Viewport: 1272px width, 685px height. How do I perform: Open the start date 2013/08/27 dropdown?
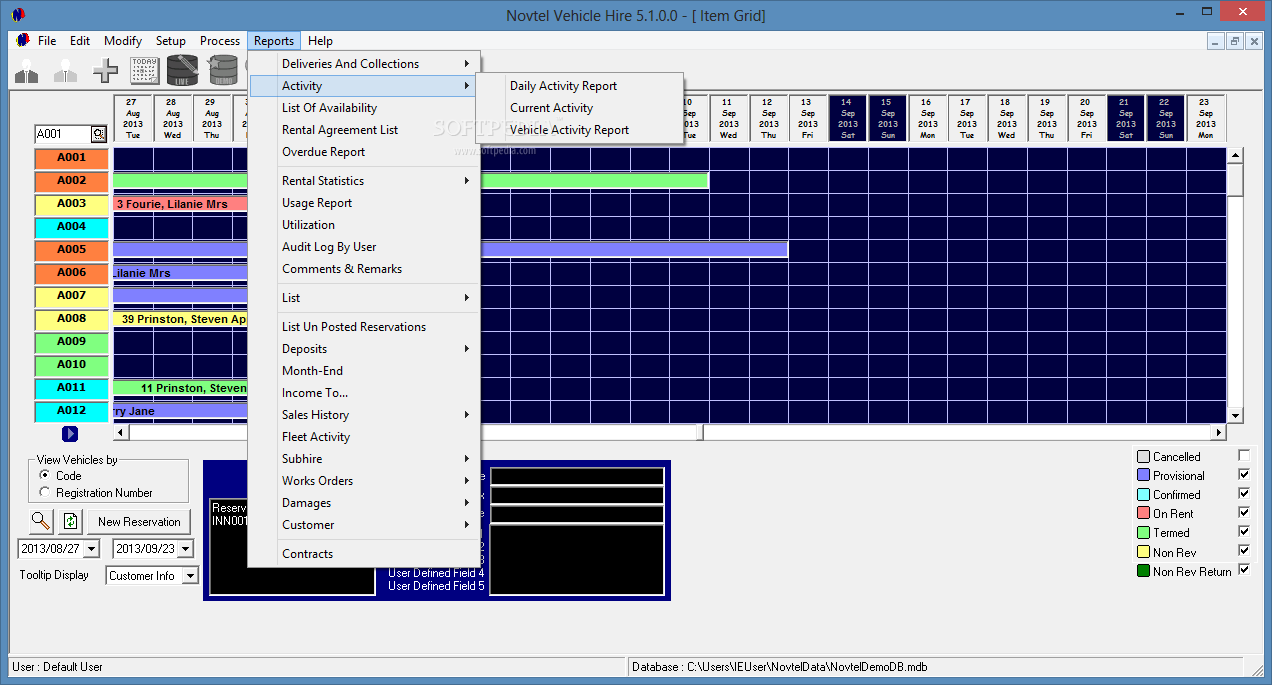click(x=92, y=549)
